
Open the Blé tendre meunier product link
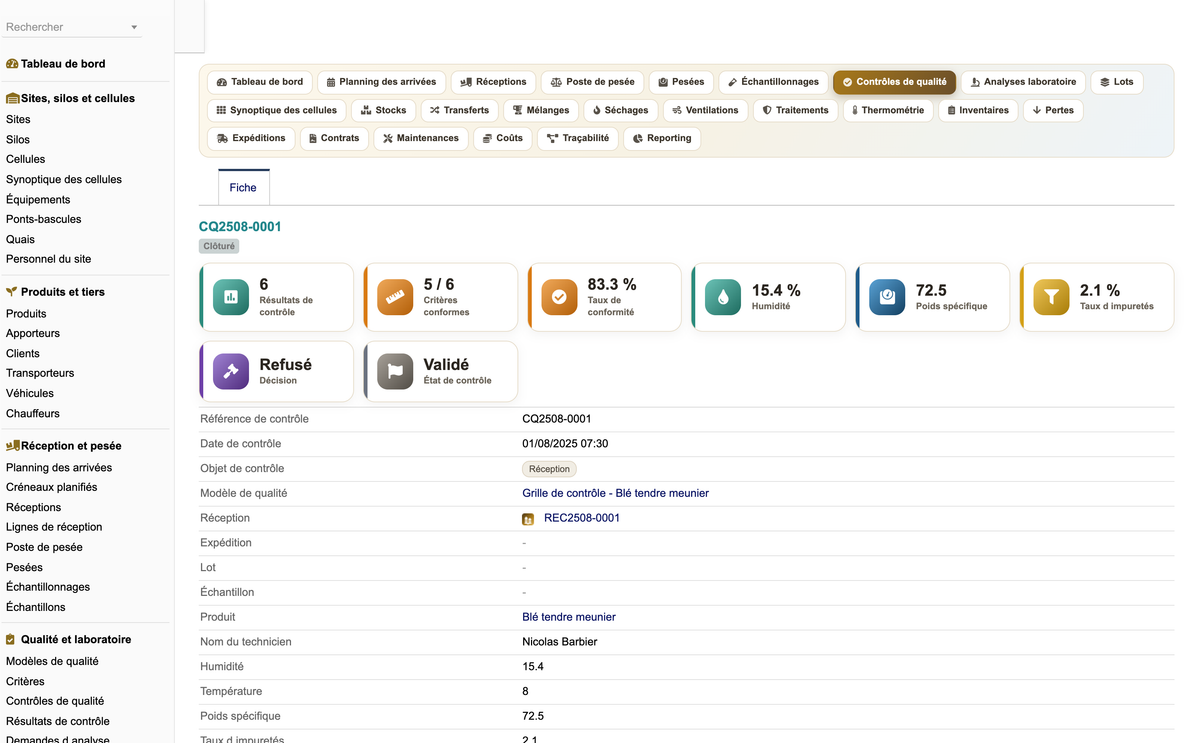[569, 617]
